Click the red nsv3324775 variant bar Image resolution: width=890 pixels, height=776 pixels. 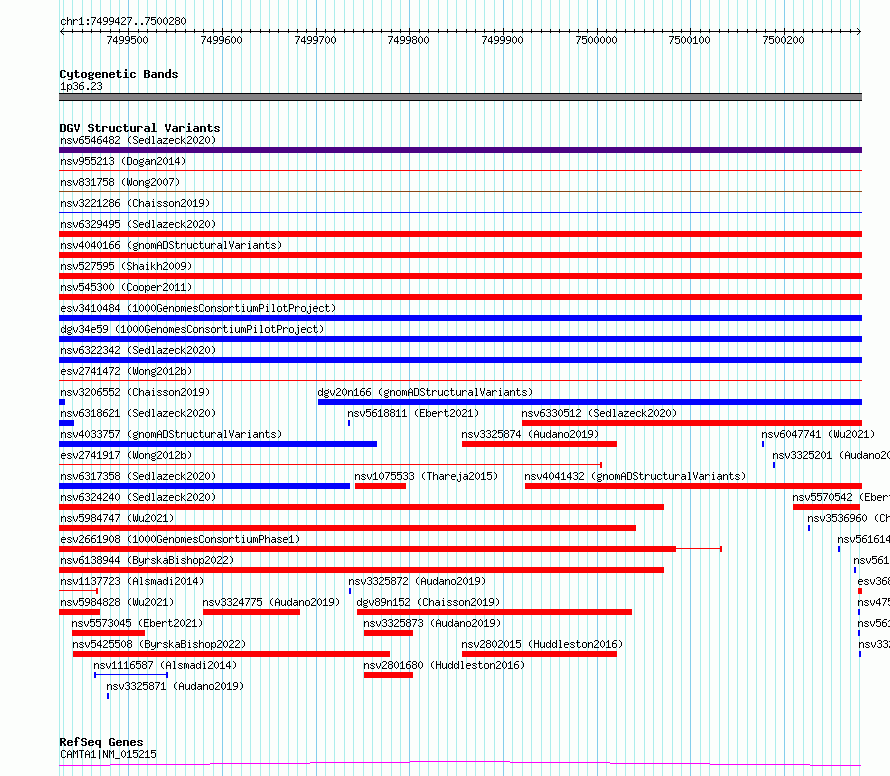tap(251, 612)
